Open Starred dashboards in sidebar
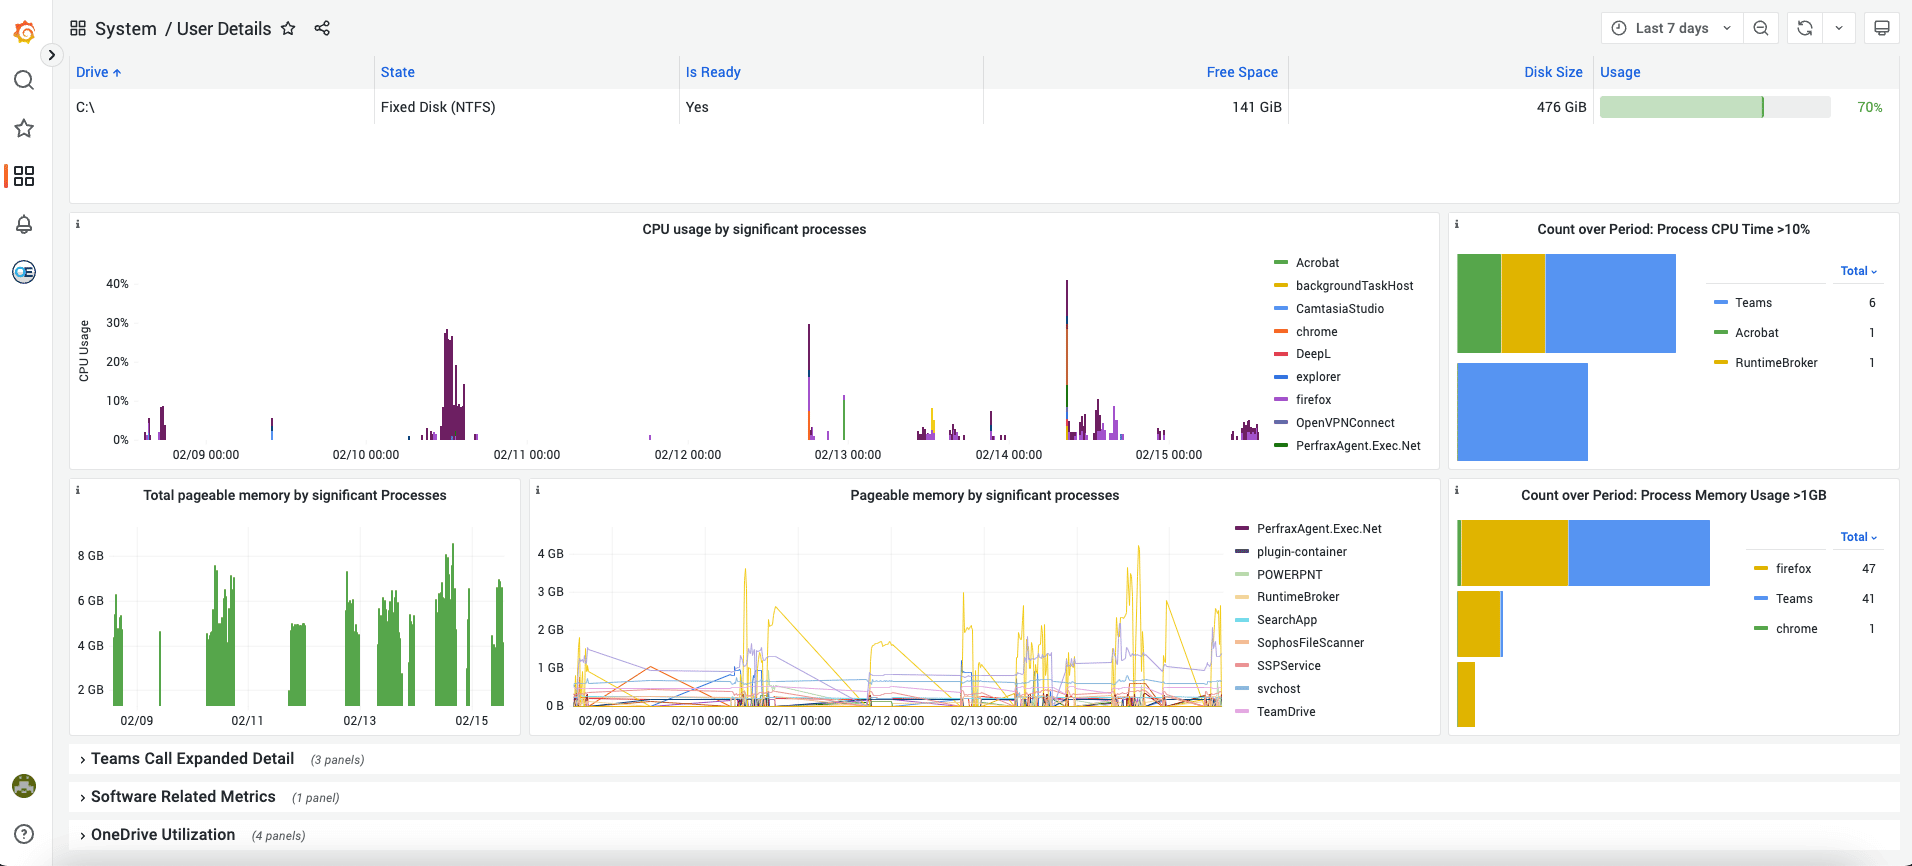 click(x=24, y=128)
